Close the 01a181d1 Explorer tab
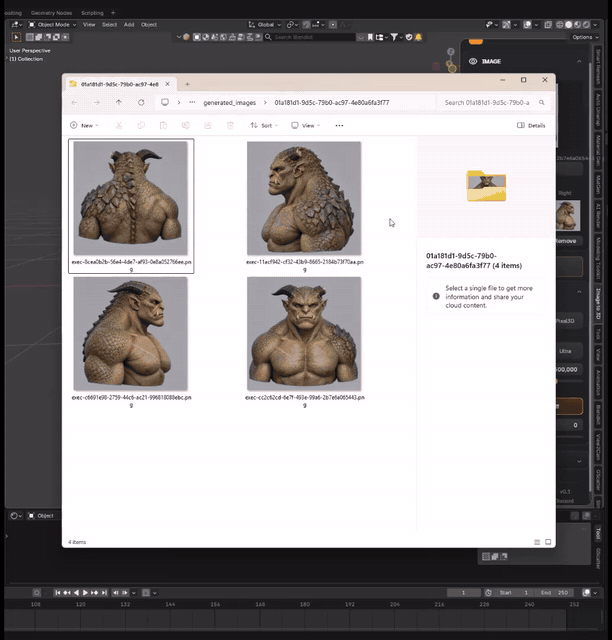Screen dimensions: 612x640 167,84
